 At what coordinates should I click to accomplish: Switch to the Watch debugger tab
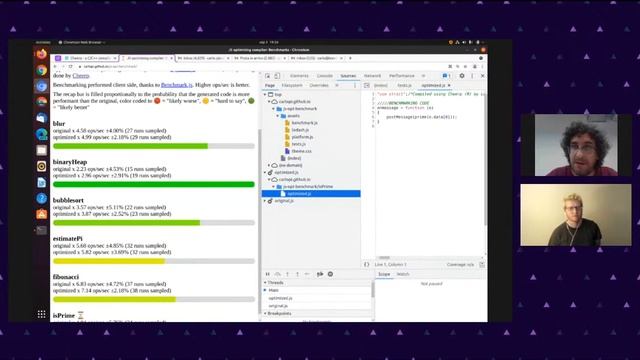[403, 274]
